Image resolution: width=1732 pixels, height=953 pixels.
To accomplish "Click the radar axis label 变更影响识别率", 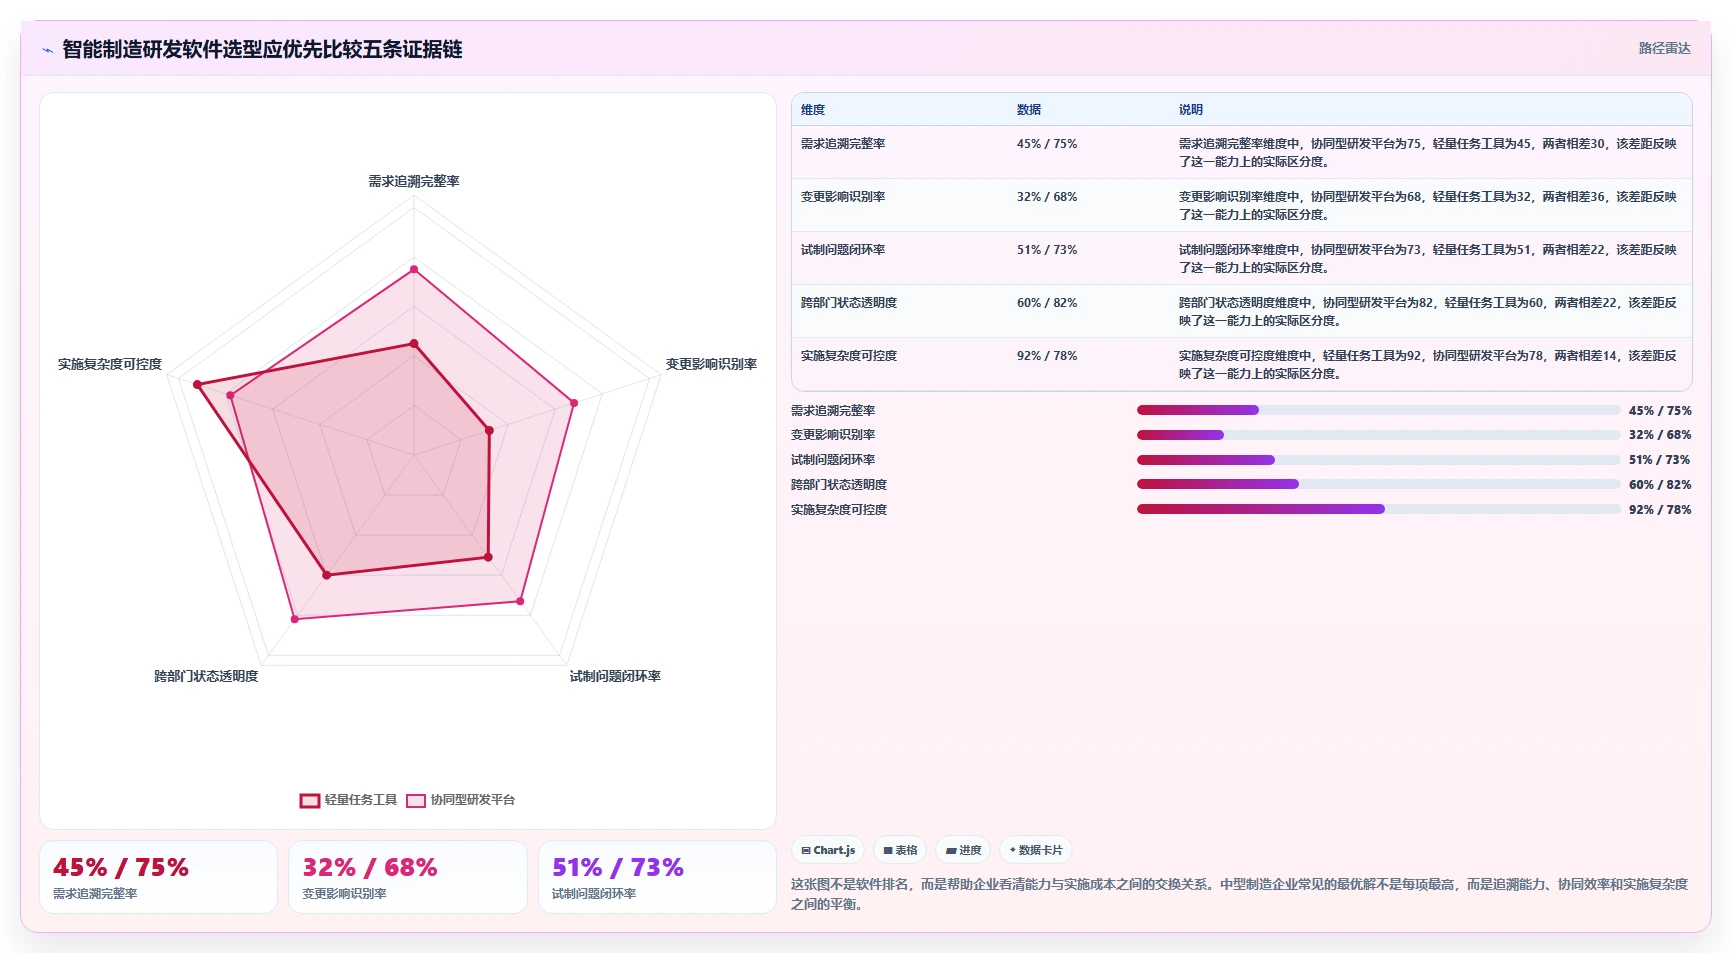I will pos(711,364).
